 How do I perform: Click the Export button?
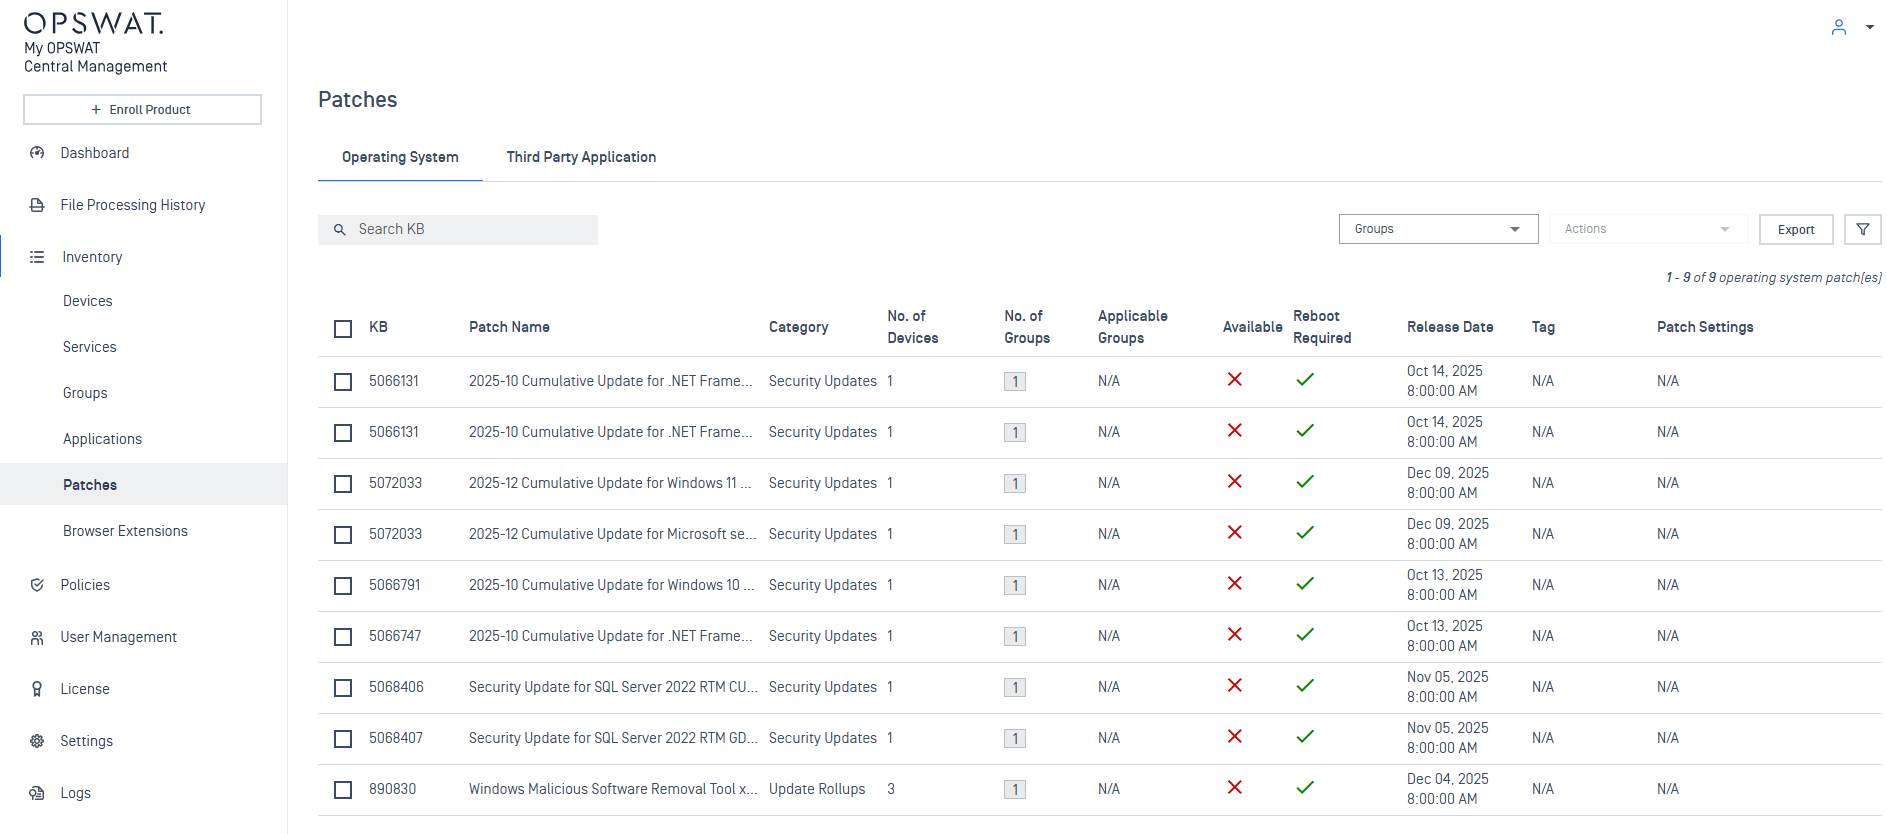pyautogui.click(x=1795, y=229)
